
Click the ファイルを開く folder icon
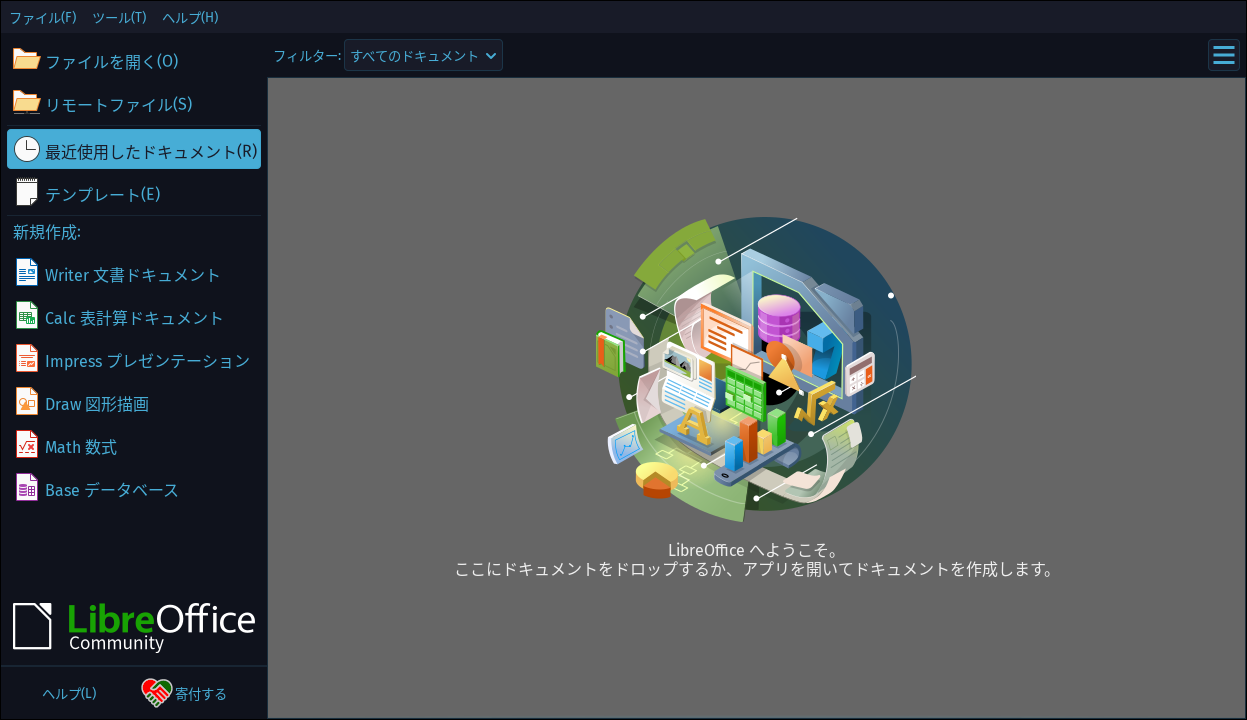tap(26, 60)
